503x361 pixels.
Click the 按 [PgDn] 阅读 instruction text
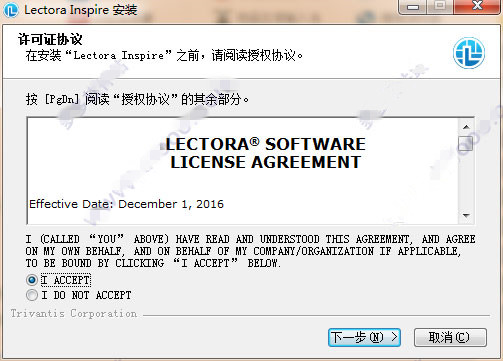point(137,99)
